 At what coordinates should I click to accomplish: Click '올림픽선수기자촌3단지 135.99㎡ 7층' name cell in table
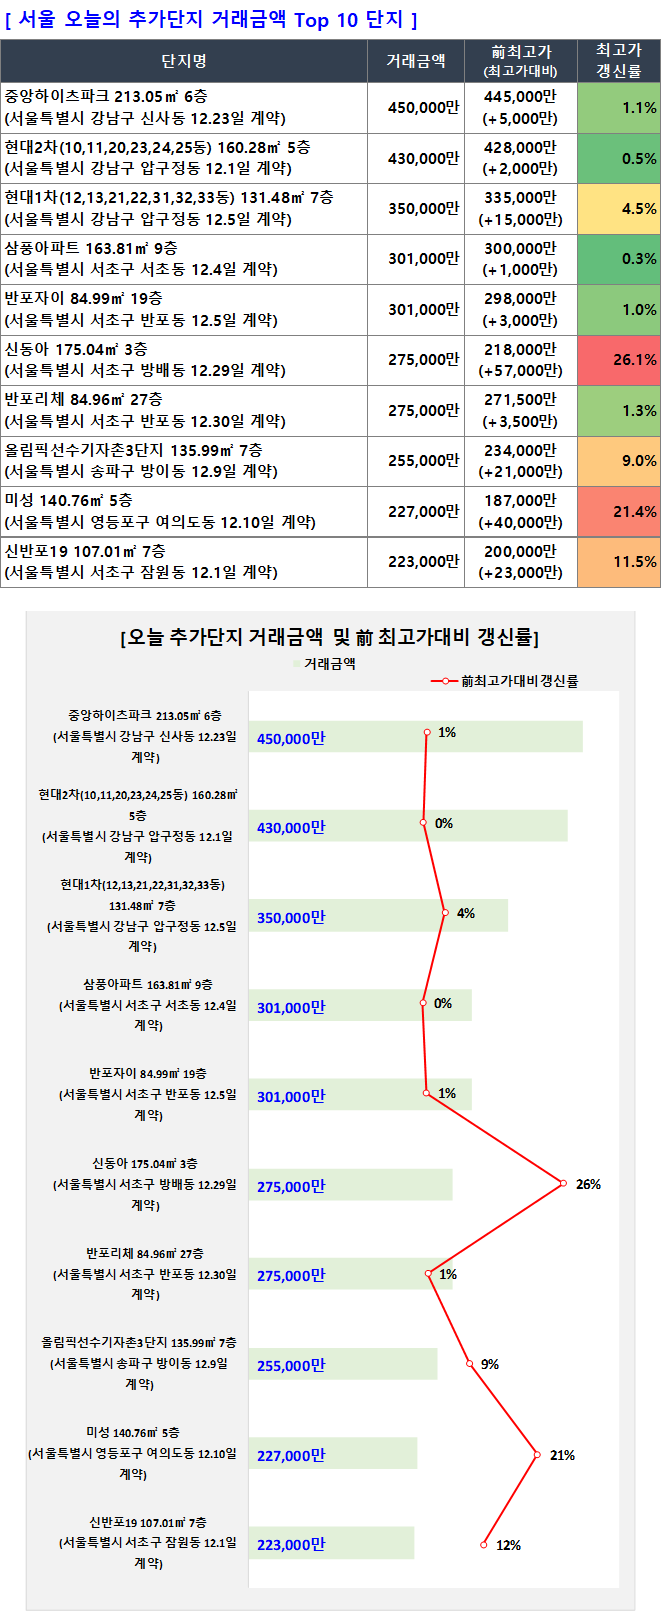click(184, 461)
